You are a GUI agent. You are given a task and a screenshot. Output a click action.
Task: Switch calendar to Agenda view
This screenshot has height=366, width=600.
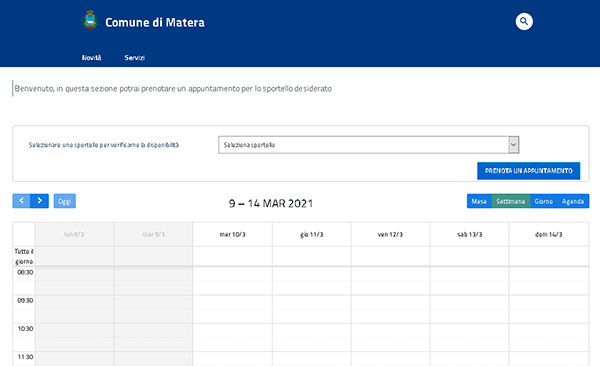(x=573, y=201)
